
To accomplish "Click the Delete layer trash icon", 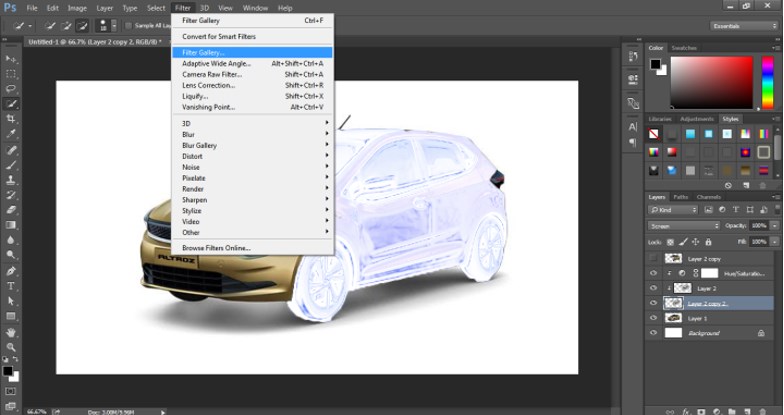I will pyautogui.click(x=760, y=412).
